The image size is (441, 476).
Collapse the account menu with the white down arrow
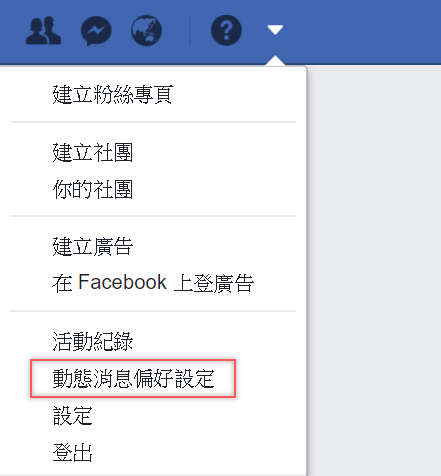pyautogui.click(x=275, y=30)
